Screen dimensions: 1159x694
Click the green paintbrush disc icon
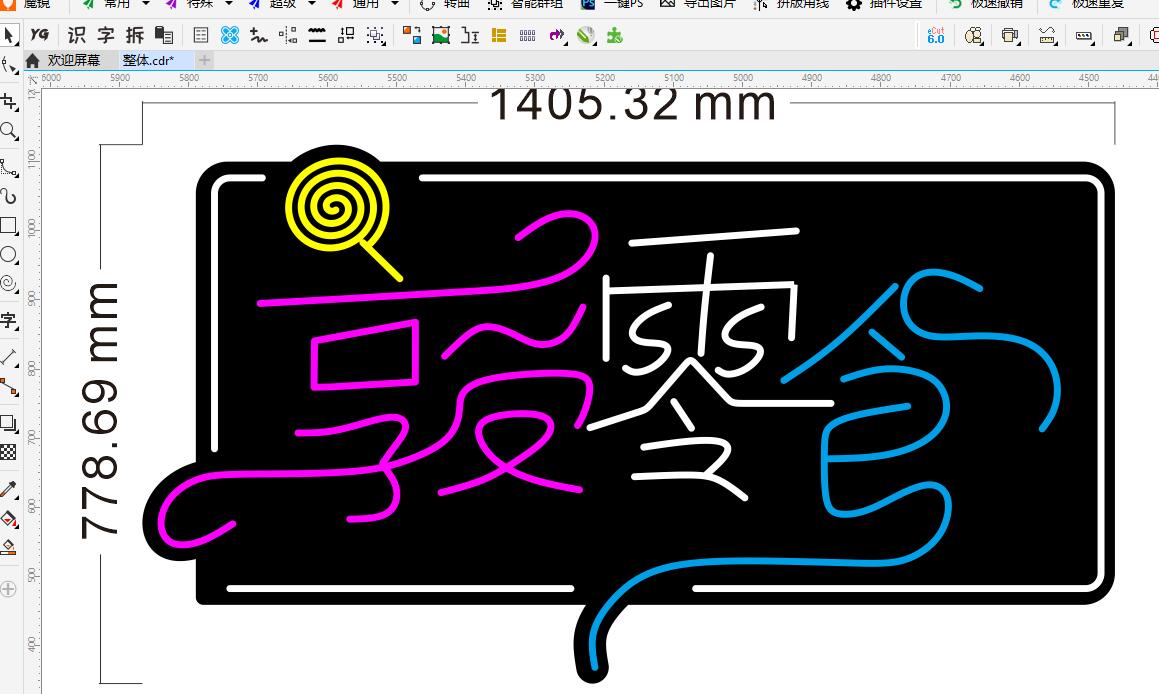pos(586,35)
